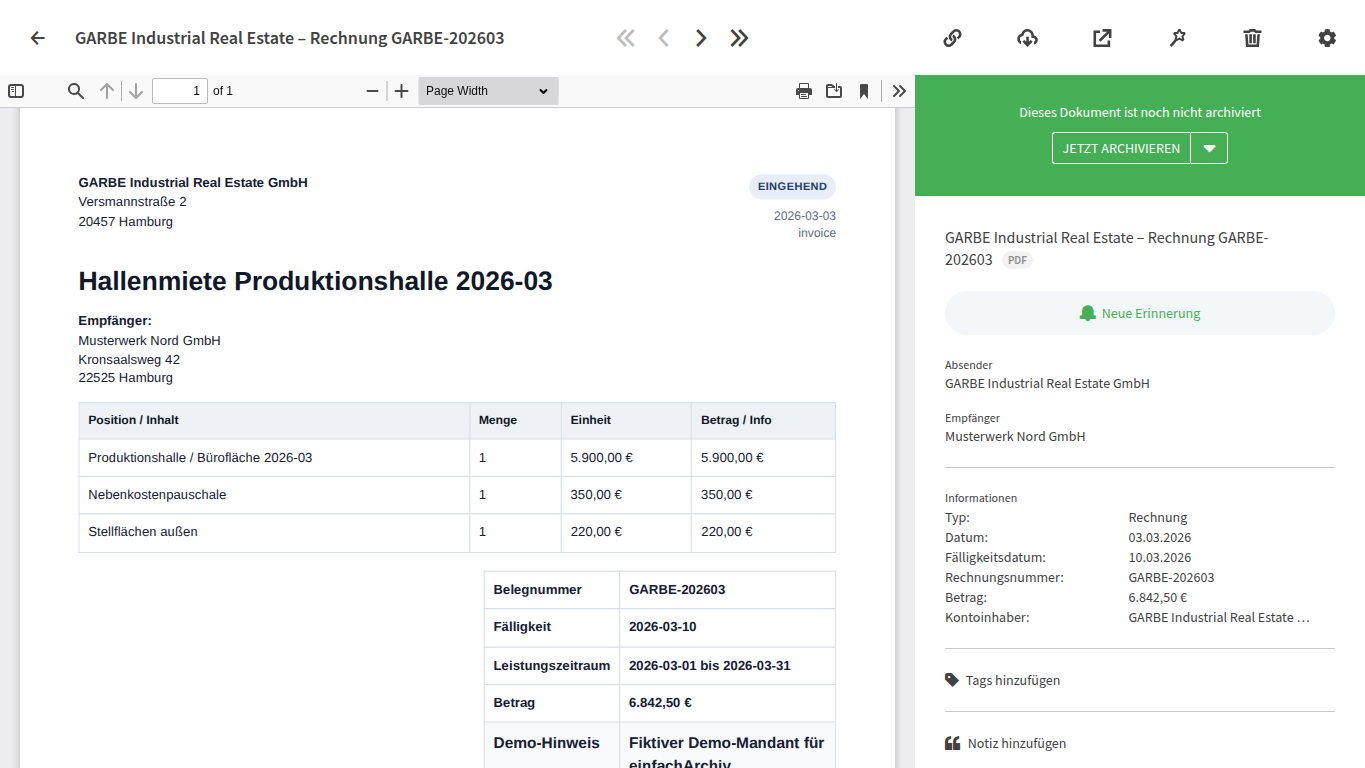This screenshot has width=1365, height=768.
Task: Click Rechnungsnummer value GARBE-202603 in panel
Action: pyautogui.click(x=1171, y=577)
